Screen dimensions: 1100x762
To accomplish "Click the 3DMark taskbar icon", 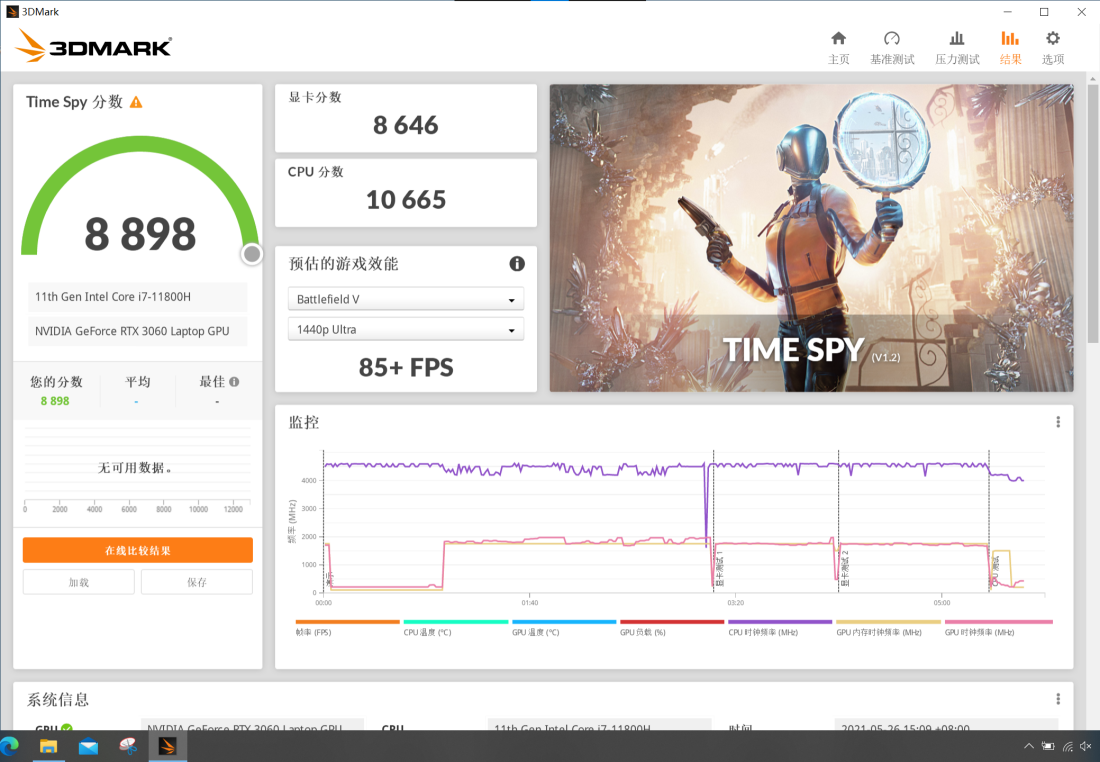I will pos(167,746).
